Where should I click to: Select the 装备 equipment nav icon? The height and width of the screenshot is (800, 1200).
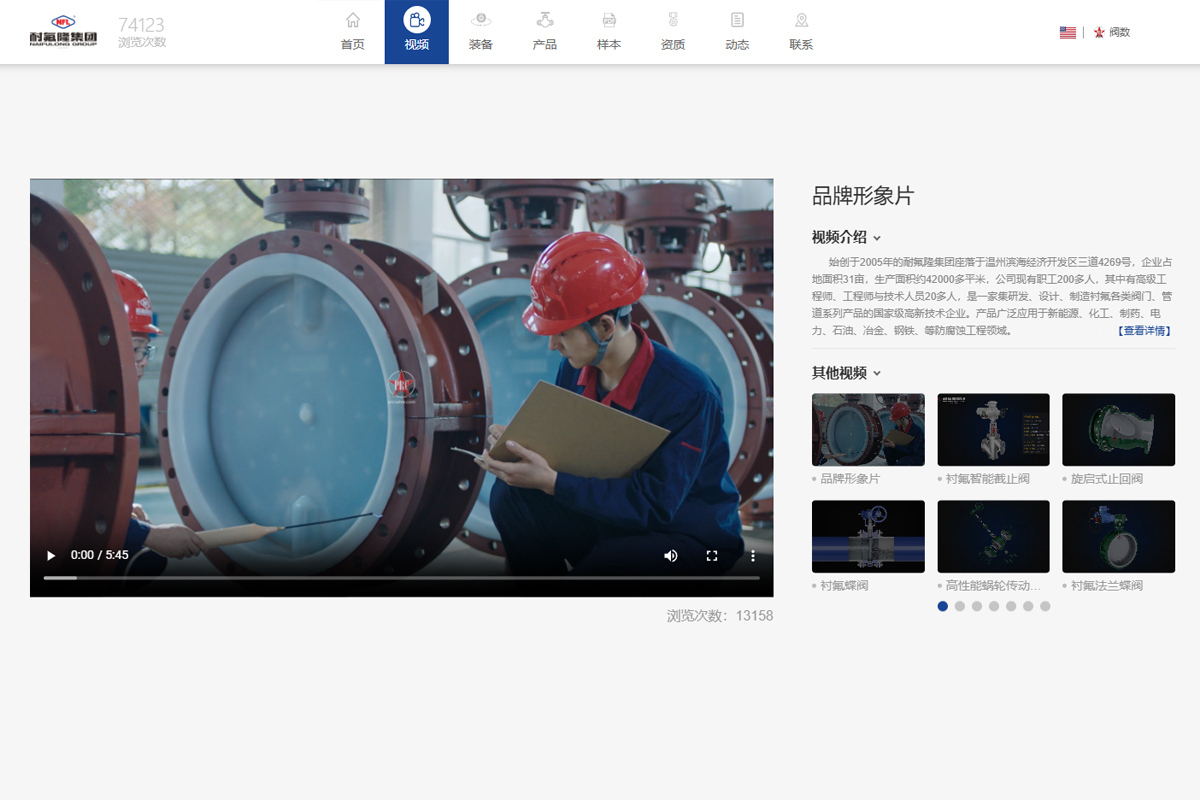pos(480,21)
